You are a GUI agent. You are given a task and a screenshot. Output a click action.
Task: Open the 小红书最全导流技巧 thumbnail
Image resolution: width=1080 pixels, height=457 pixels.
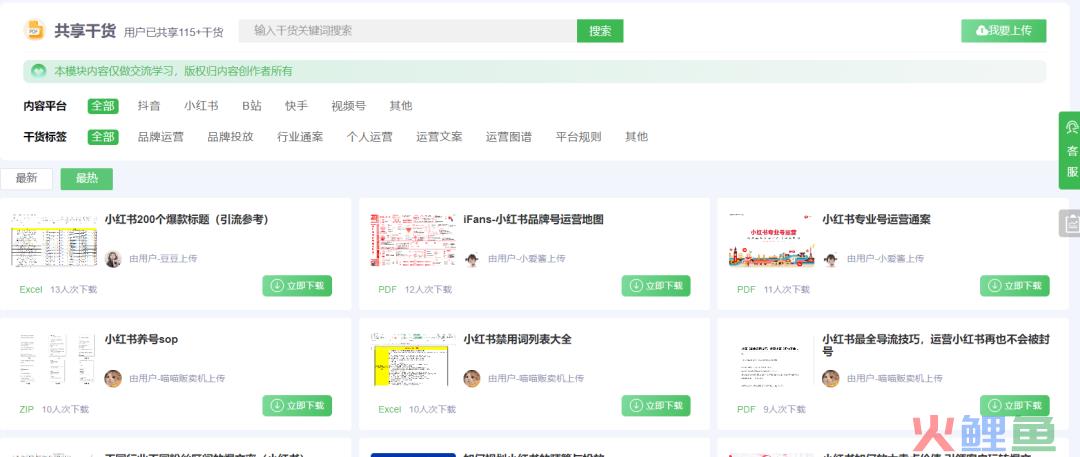[771, 359]
